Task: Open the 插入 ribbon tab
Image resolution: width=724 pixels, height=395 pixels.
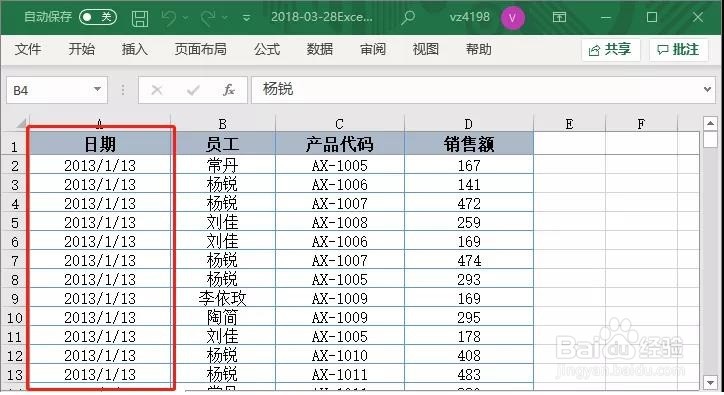Action: [x=134, y=49]
